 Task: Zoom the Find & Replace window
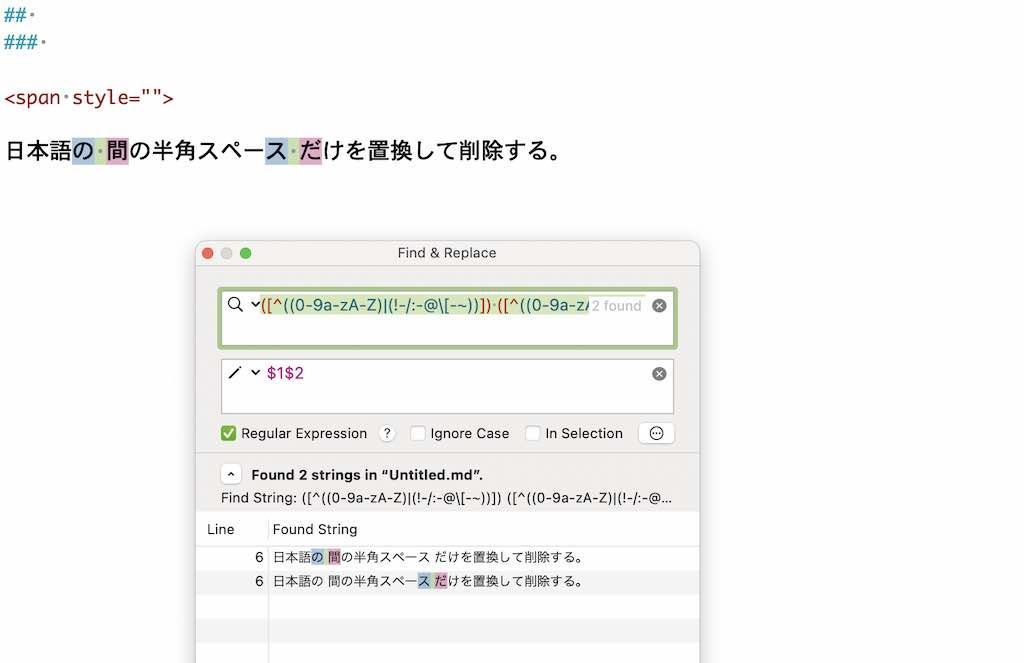tap(246, 253)
